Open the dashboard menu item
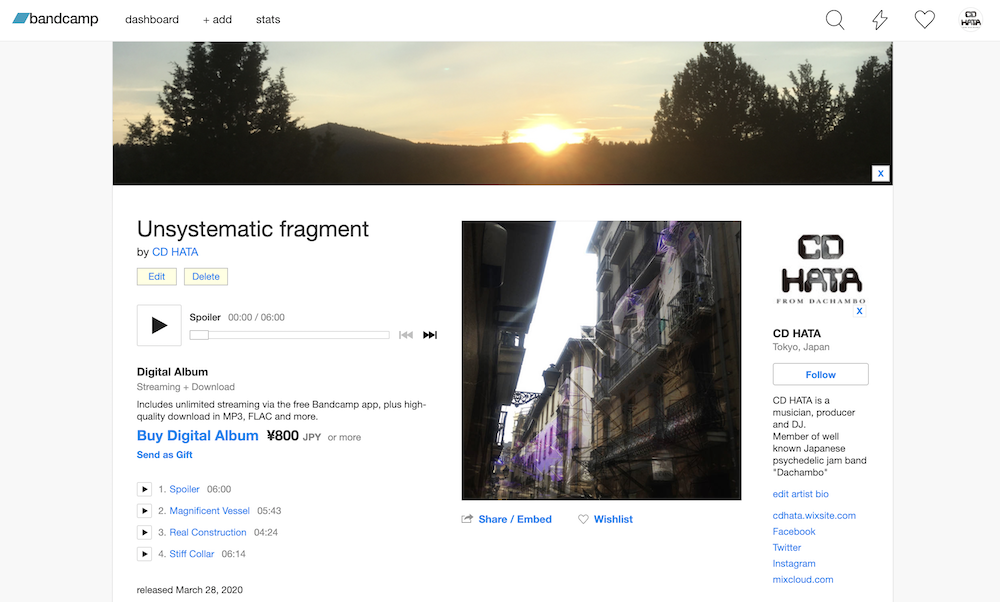 coord(152,20)
